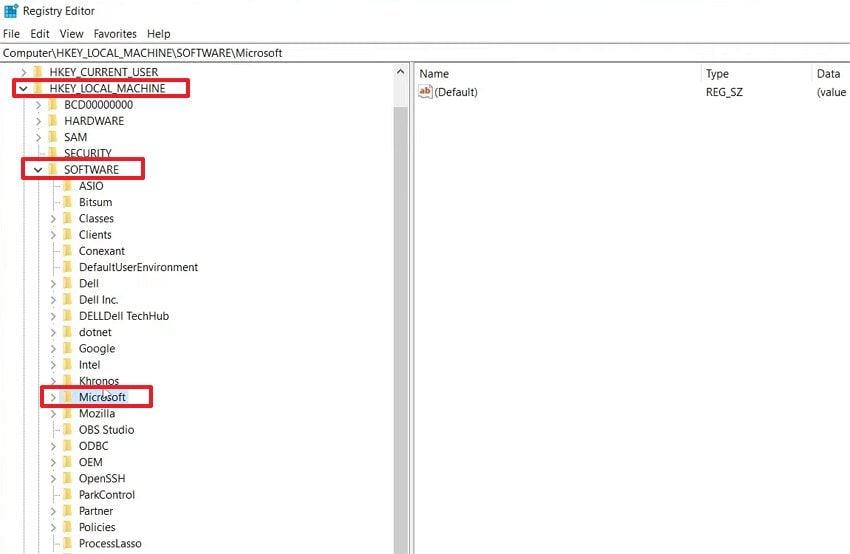850x554 pixels.
Task: Click the (Default) string value icon
Action: [425, 92]
